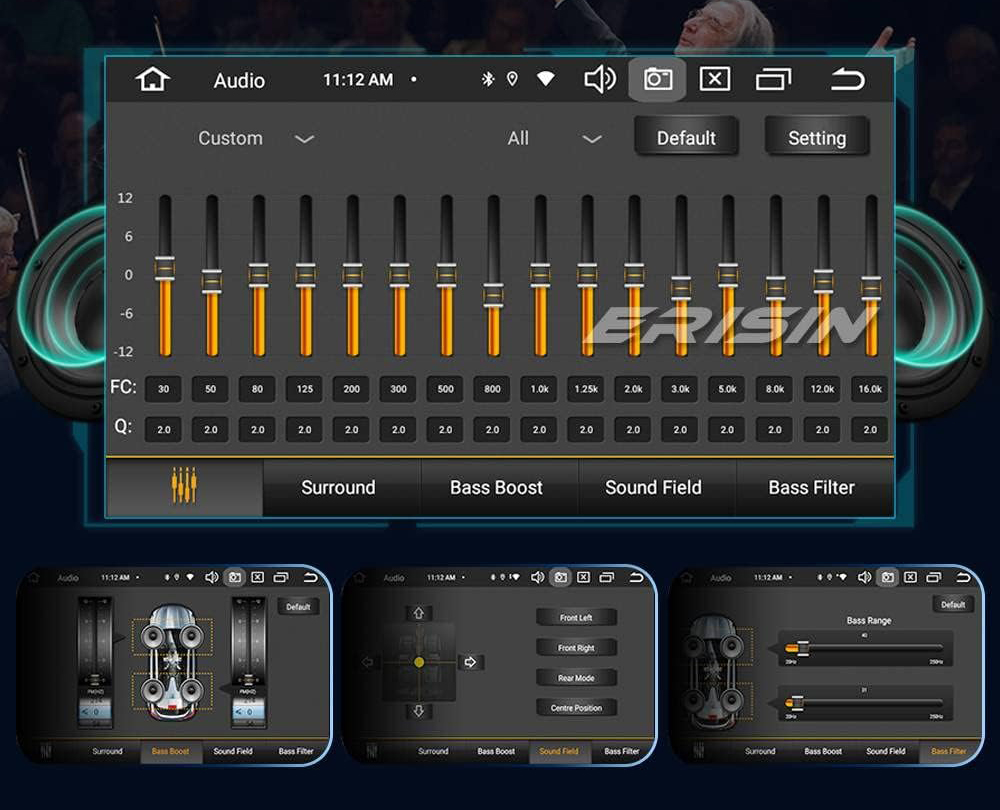Screen dimensions: 1000x810
Task: Expand the Custom preset dropdown
Action: click(x=256, y=138)
